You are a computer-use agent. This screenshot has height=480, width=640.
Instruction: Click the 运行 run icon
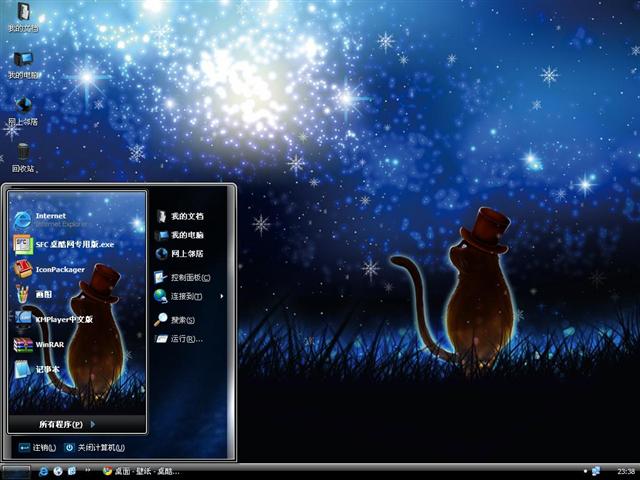[161, 339]
